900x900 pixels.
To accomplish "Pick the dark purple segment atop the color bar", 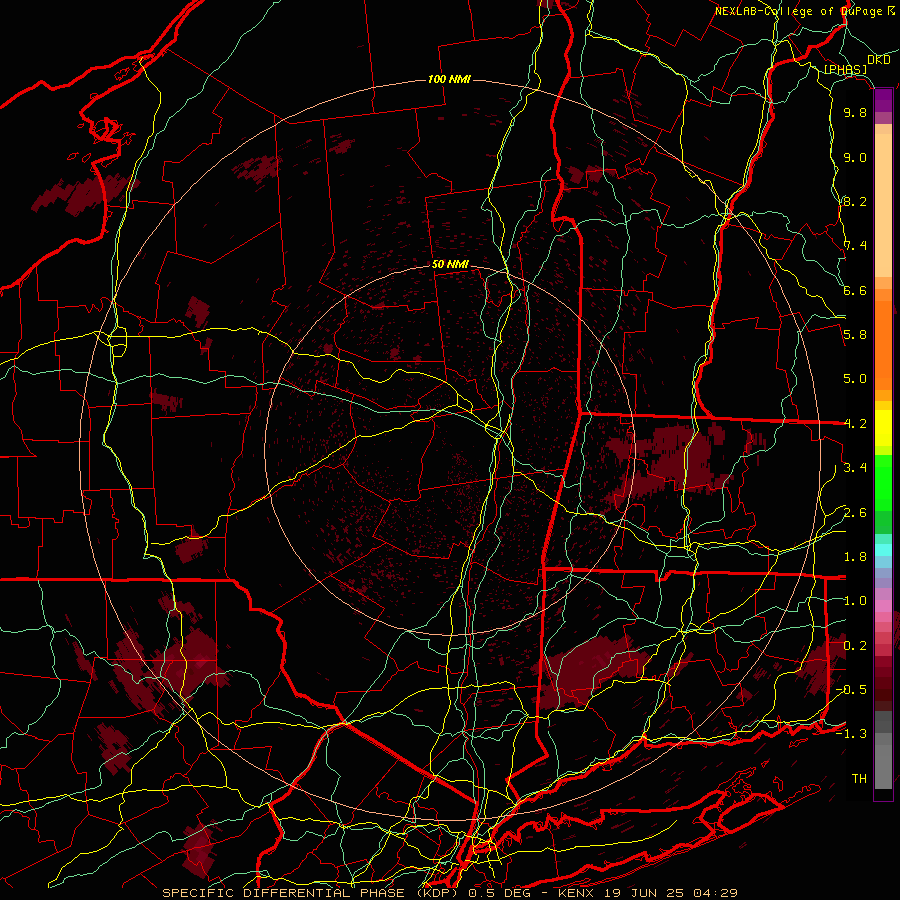I will (883, 101).
